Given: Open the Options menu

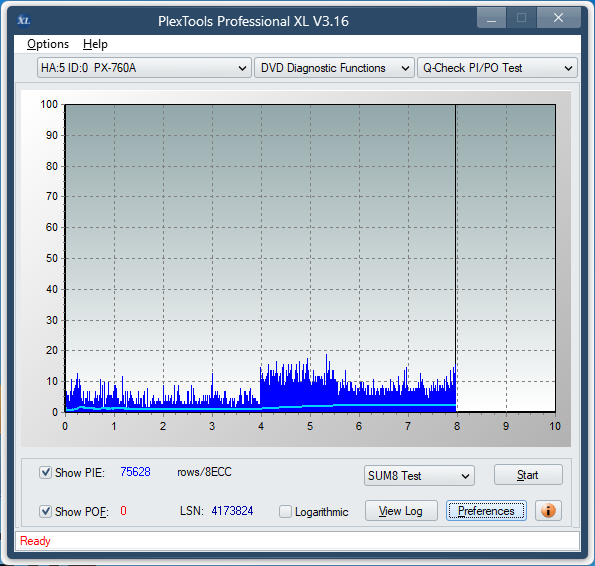Looking at the screenshot, I should (x=48, y=44).
